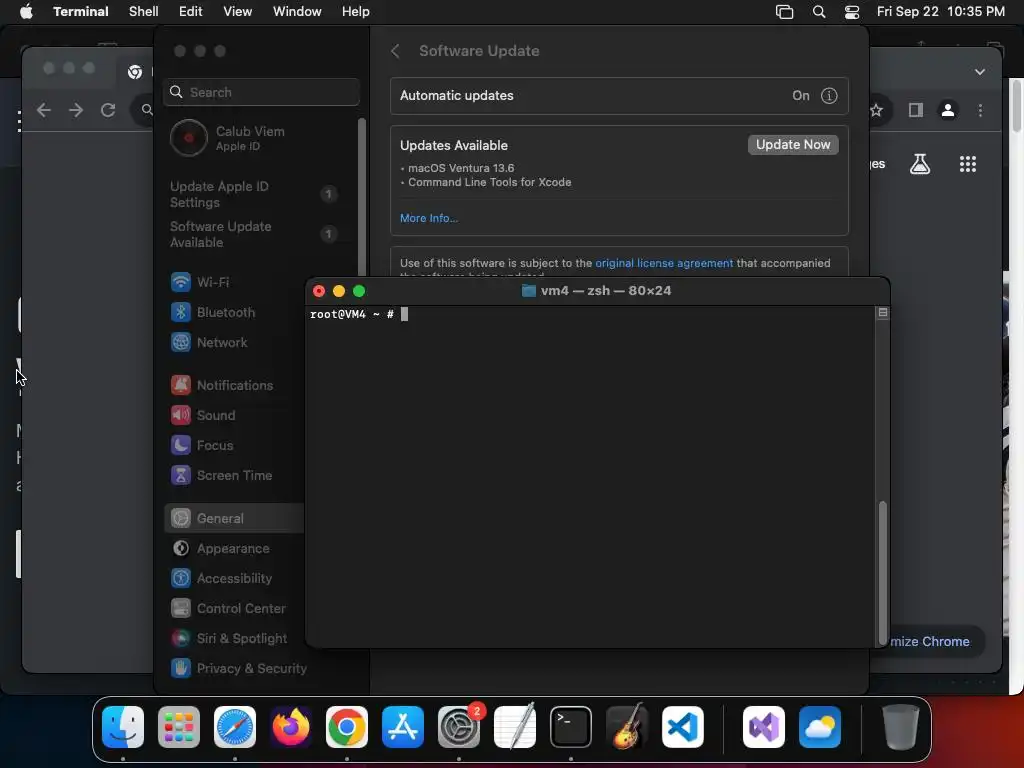Open the View menu
This screenshot has width=1024, height=768.
238,11
